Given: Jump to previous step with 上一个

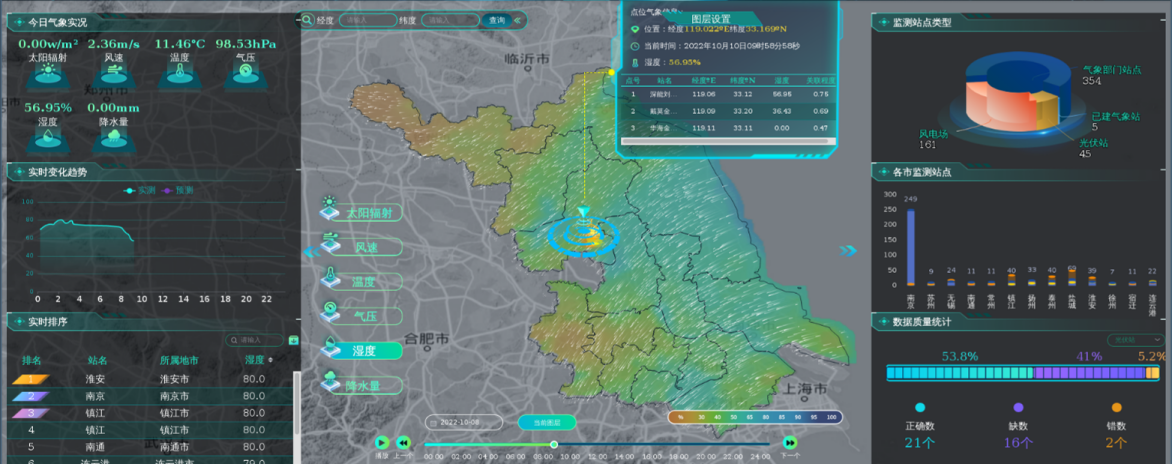Looking at the screenshot, I should [x=403, y=443].
